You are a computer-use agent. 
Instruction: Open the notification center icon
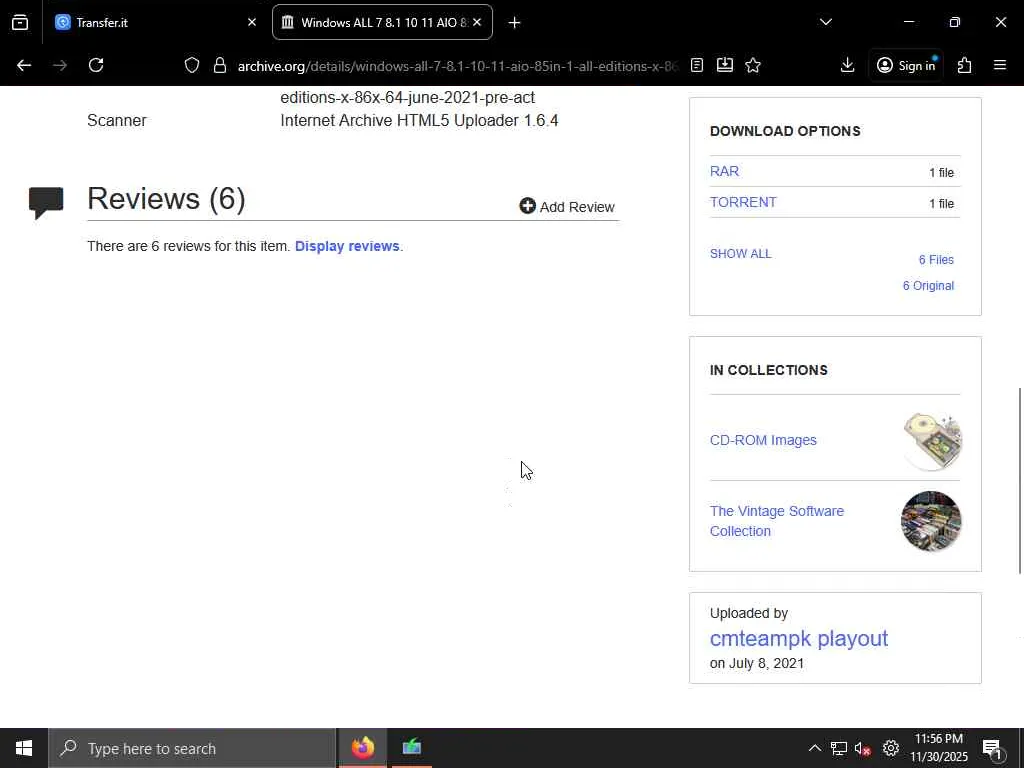click(x=993, y=748)
